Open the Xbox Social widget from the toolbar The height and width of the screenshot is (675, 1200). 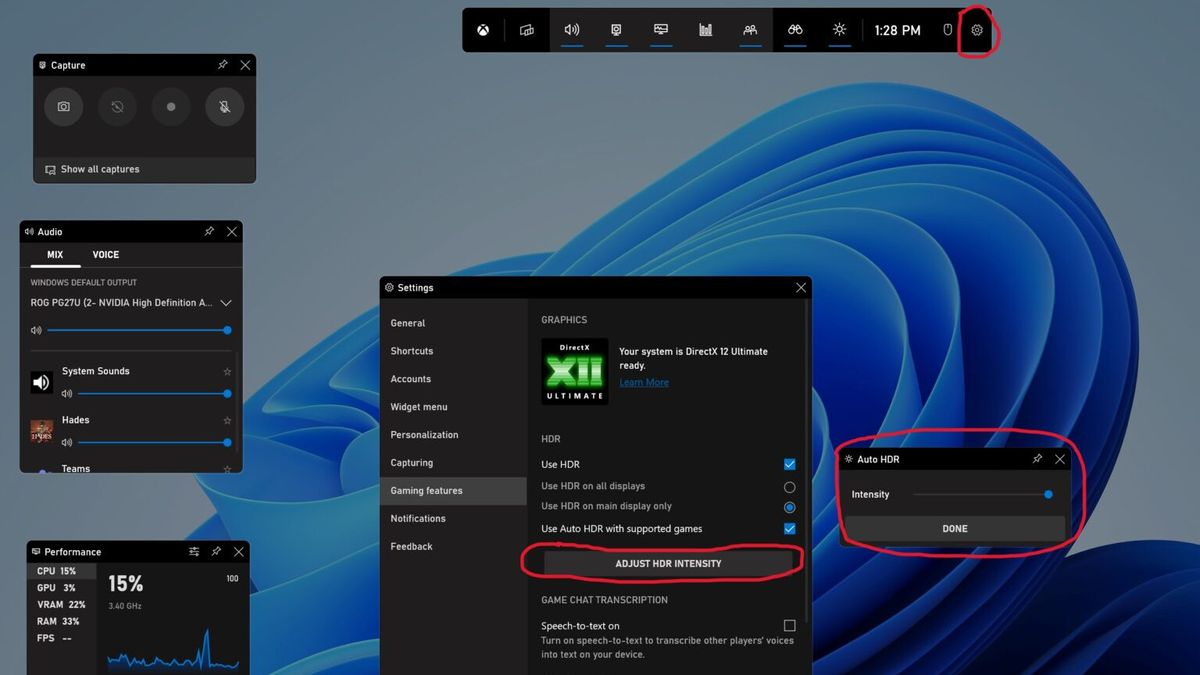[750, 30]
